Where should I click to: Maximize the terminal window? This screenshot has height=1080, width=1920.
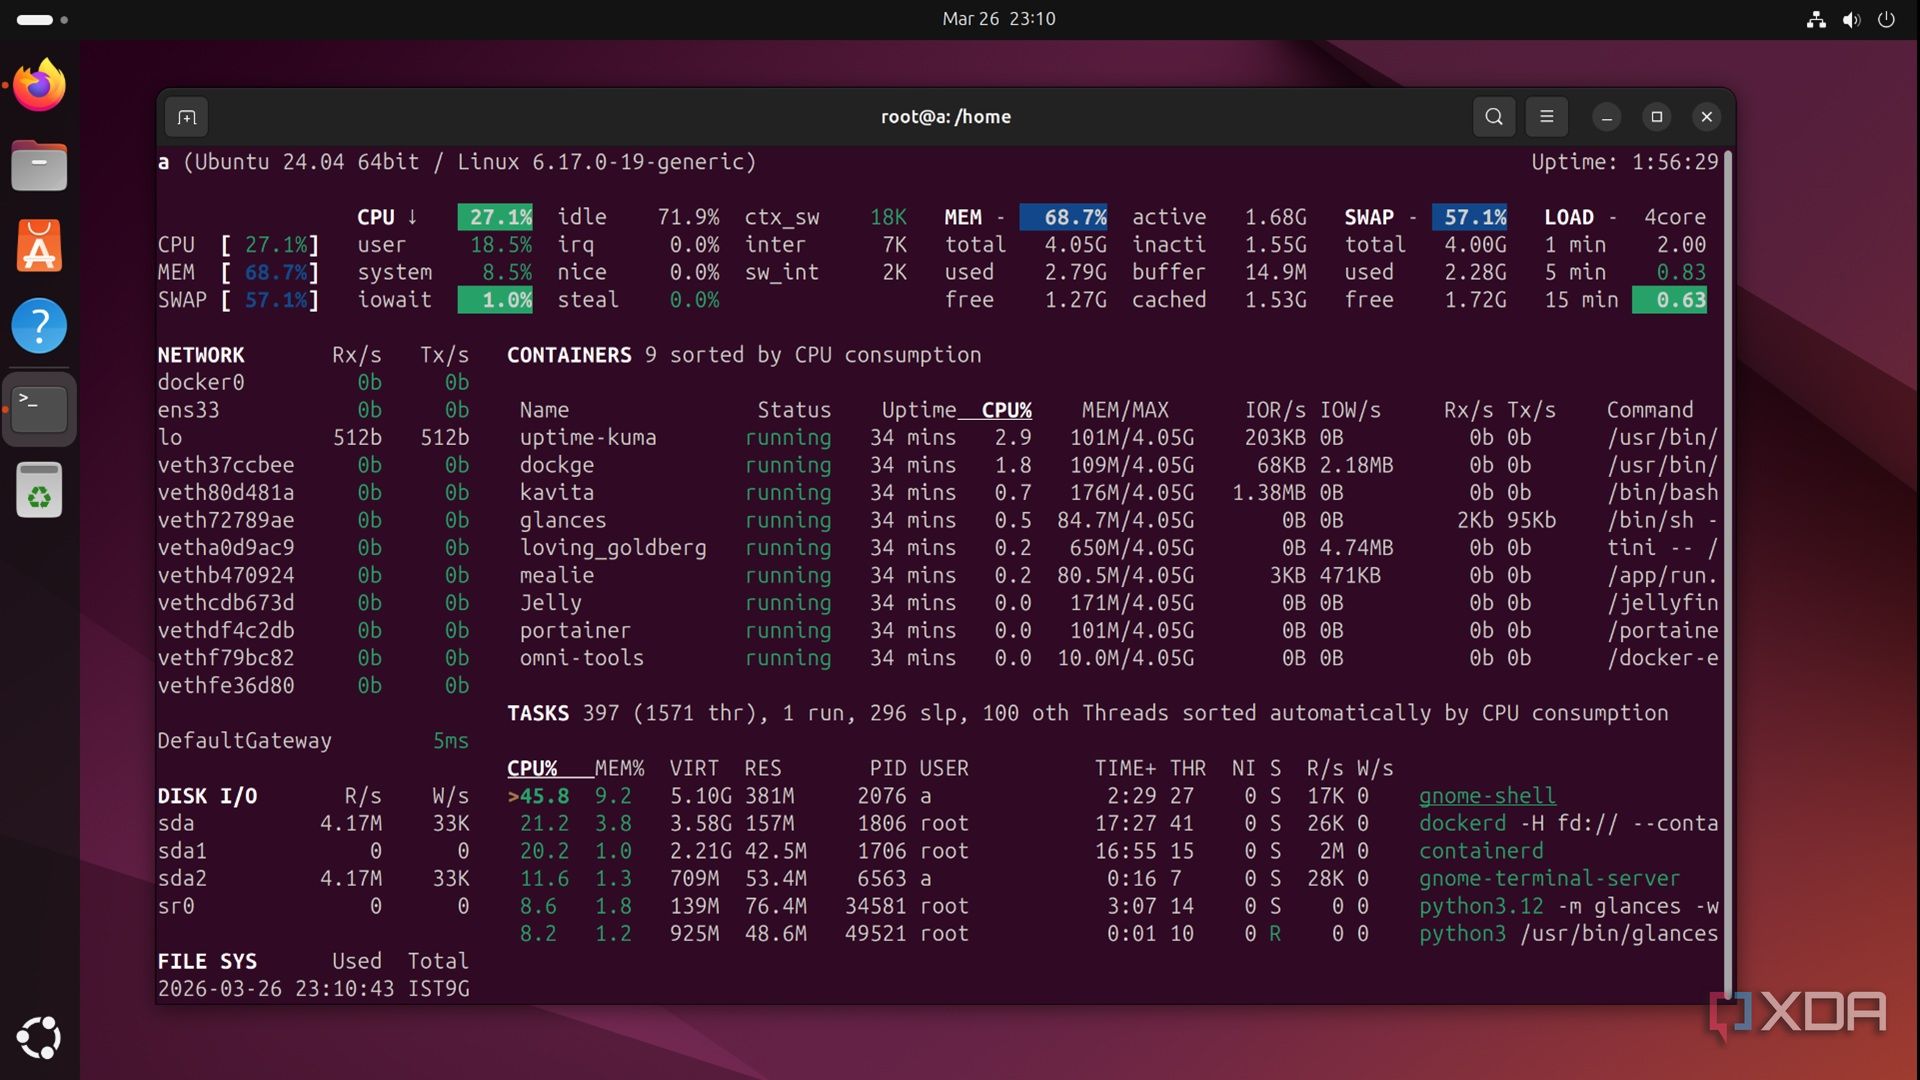click(1656, 117)
